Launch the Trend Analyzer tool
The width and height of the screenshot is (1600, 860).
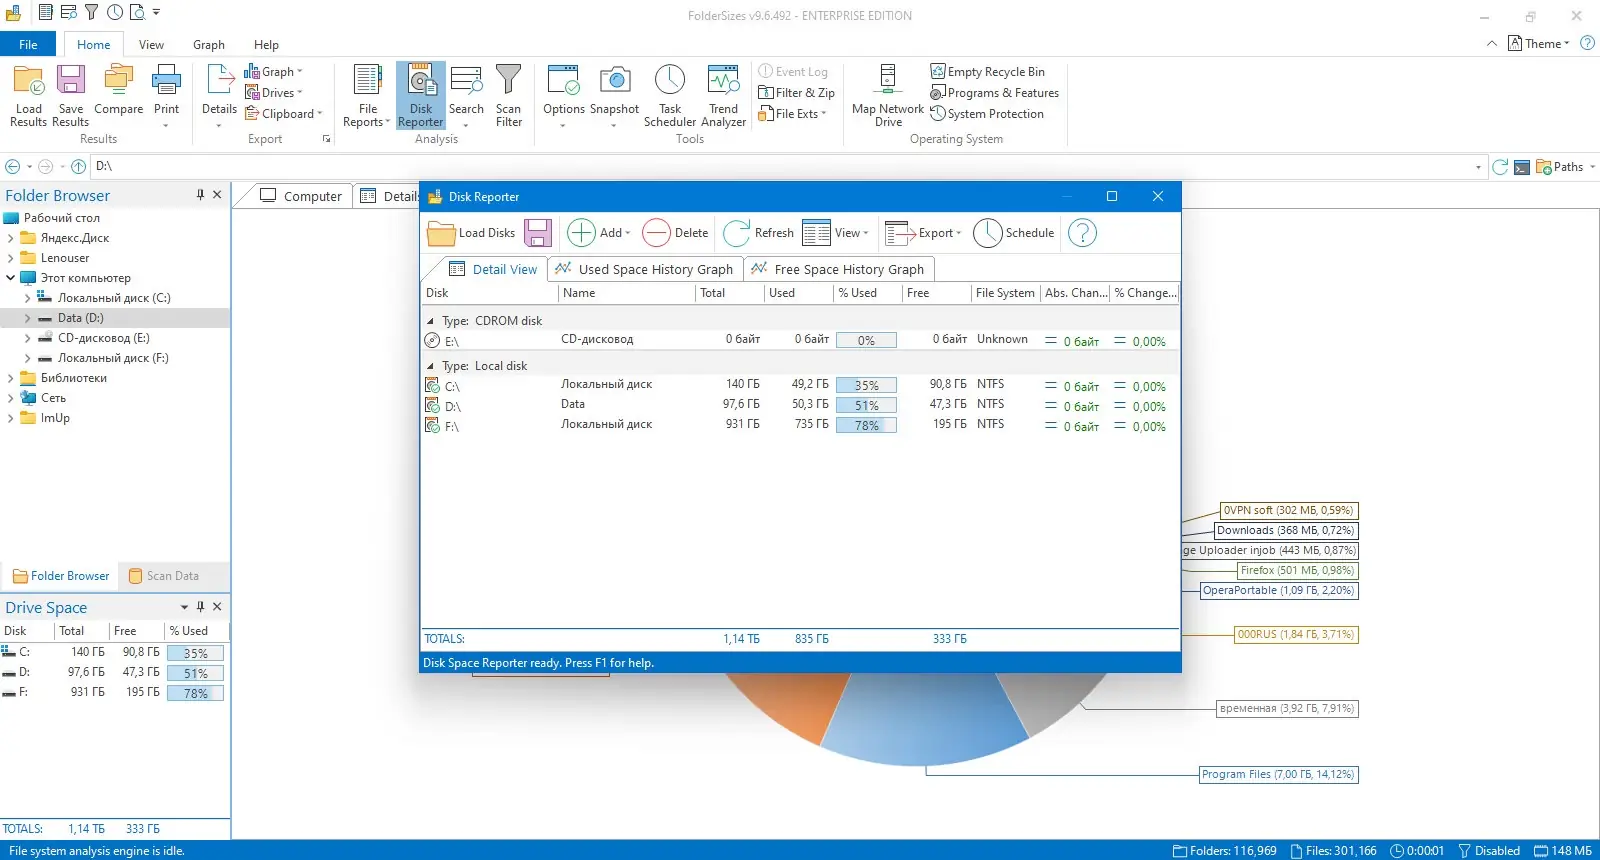723,95
